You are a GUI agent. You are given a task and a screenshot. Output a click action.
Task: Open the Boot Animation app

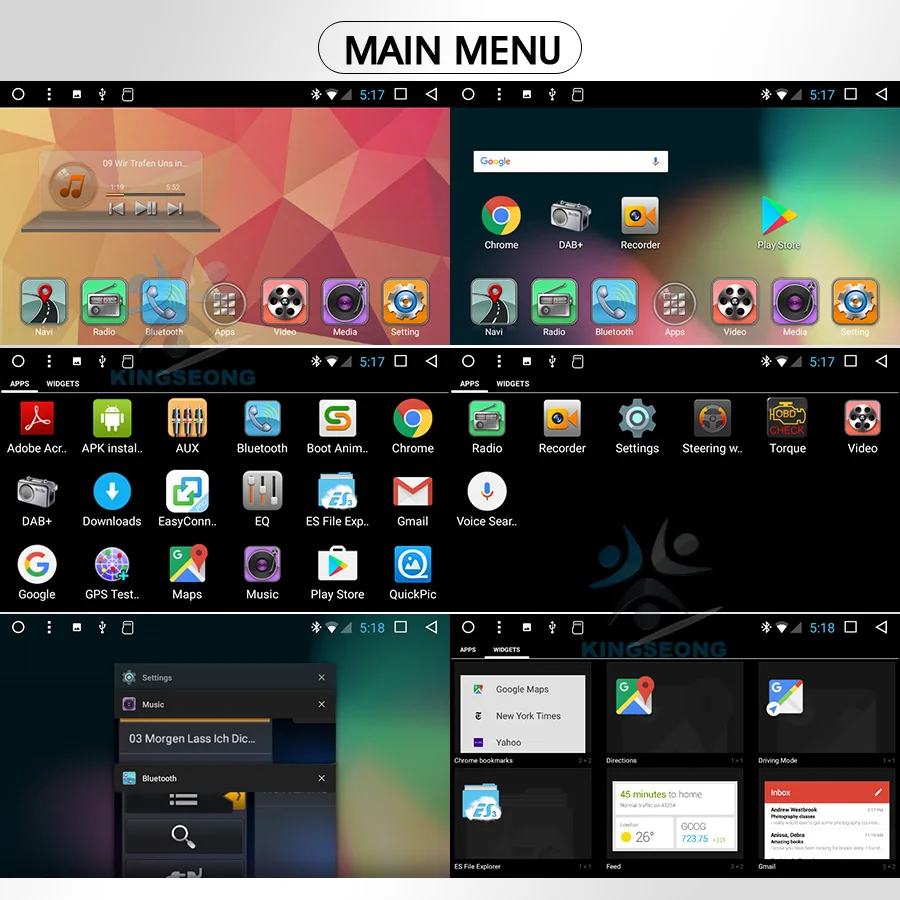(x=338, y=419)
